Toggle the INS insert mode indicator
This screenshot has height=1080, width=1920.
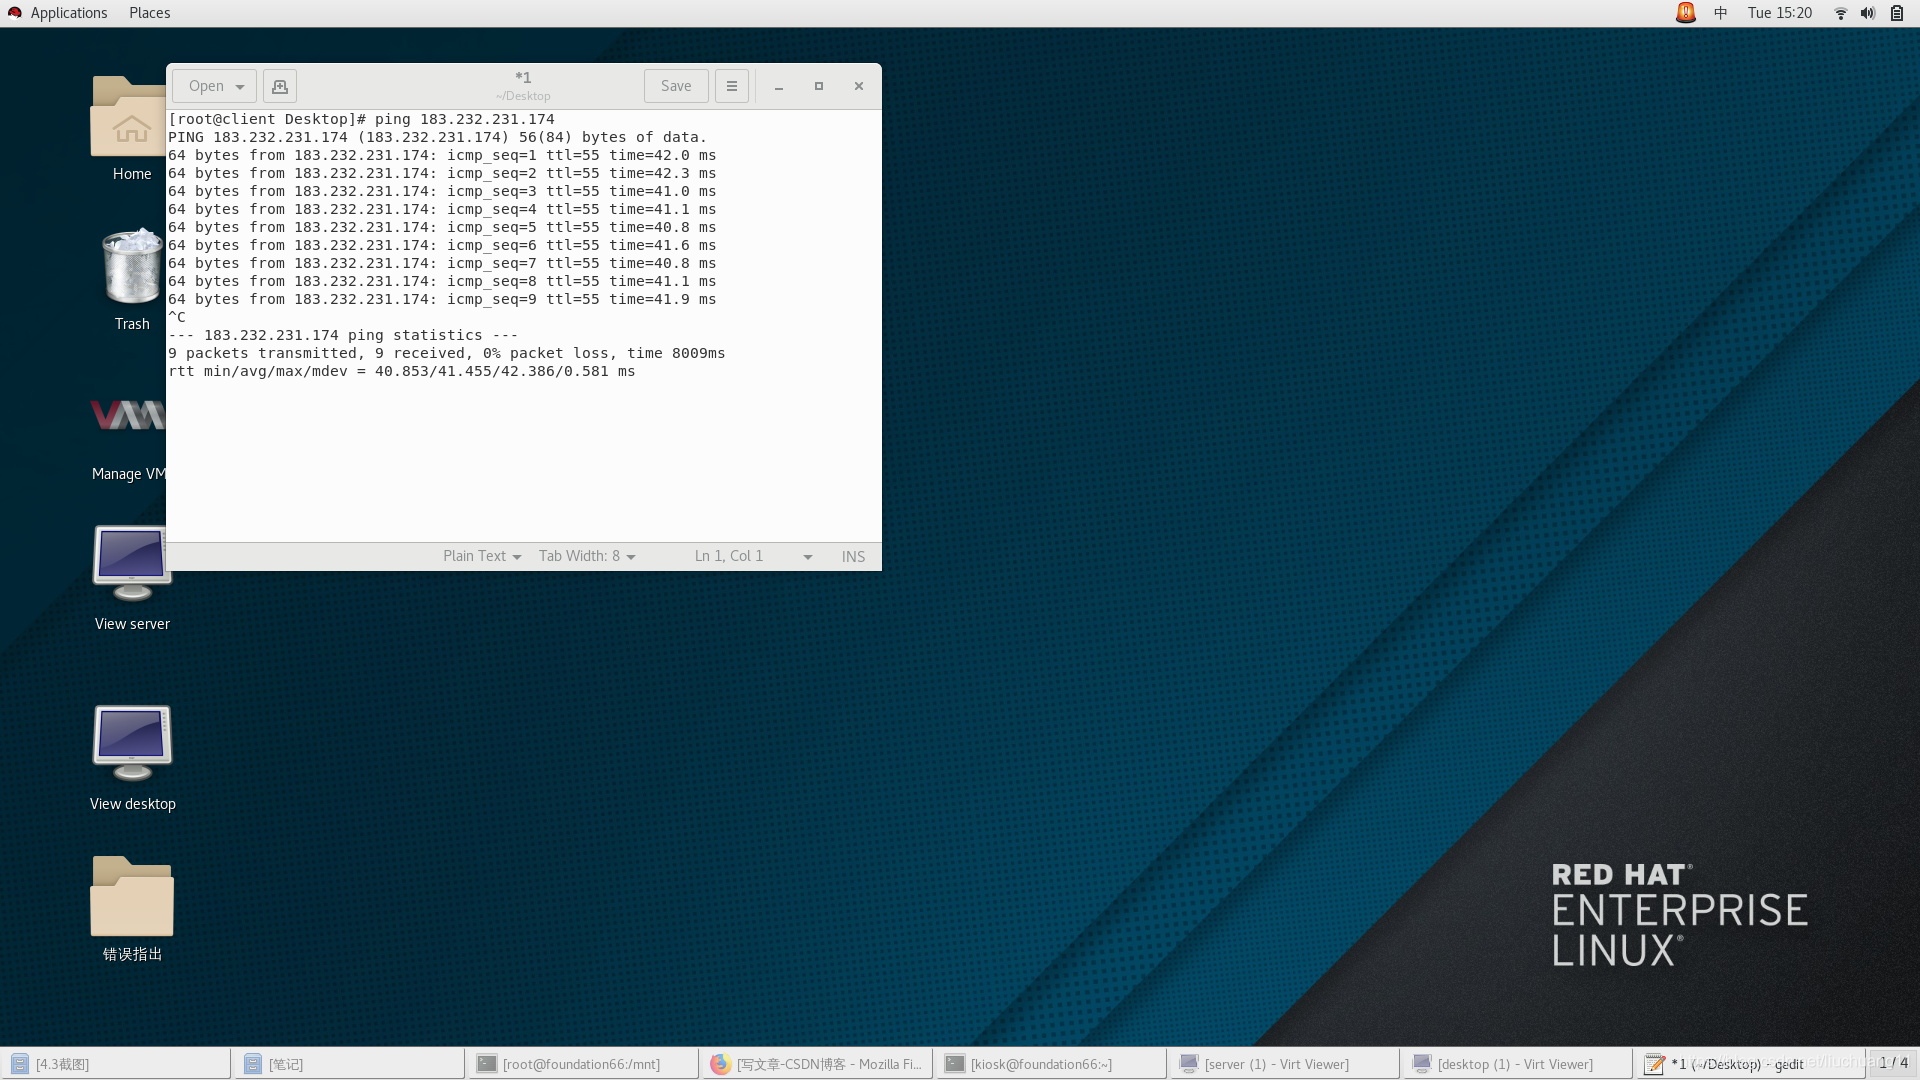tap(853, 556)
